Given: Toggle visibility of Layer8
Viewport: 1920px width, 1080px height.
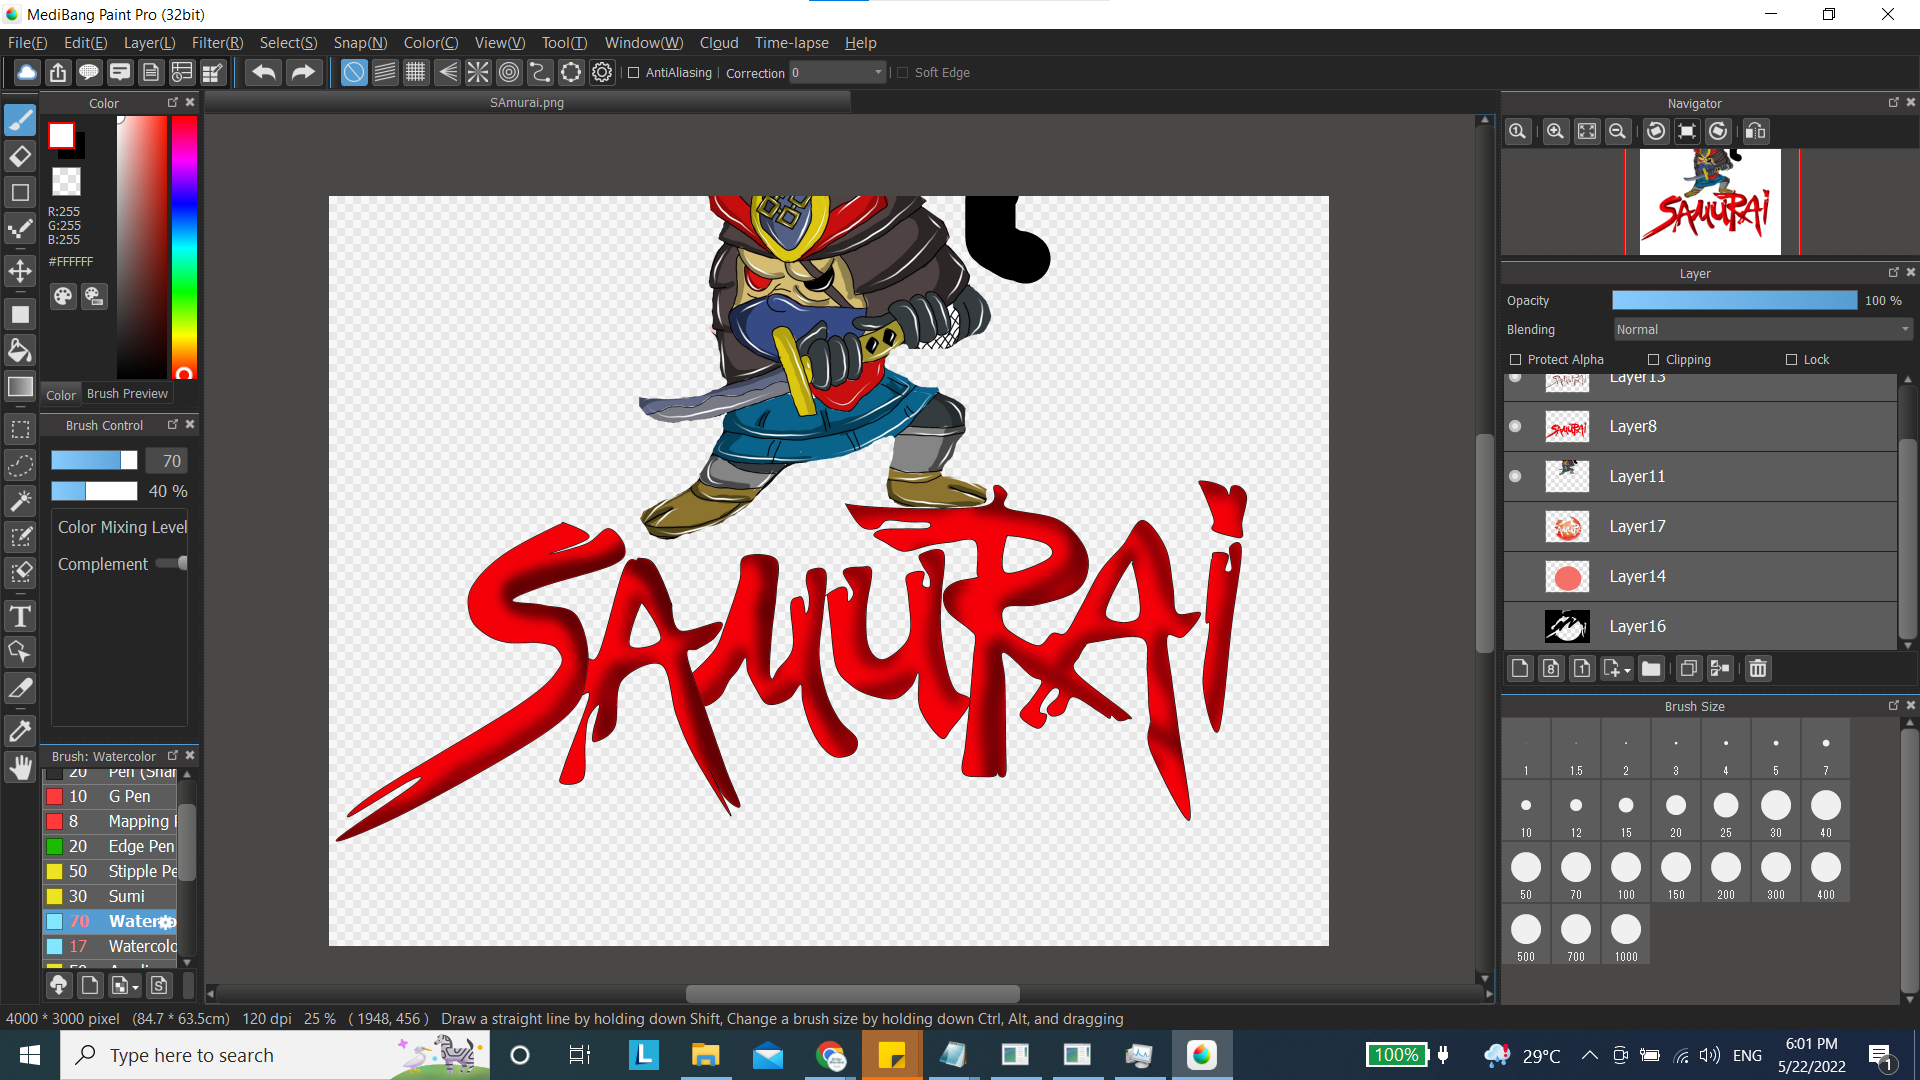Looking at the screenshot, I should (1515, 426).
